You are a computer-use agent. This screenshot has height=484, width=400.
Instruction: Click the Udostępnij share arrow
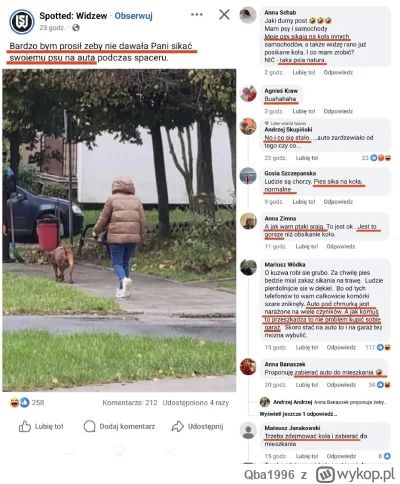[178, 426]
